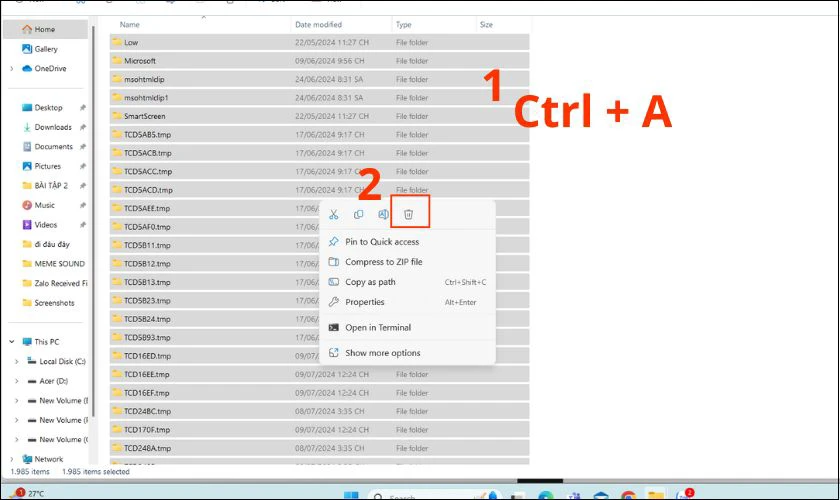Sort files by Date modified column
This screenshot has width=840, height=500.
tap(318, 24)
